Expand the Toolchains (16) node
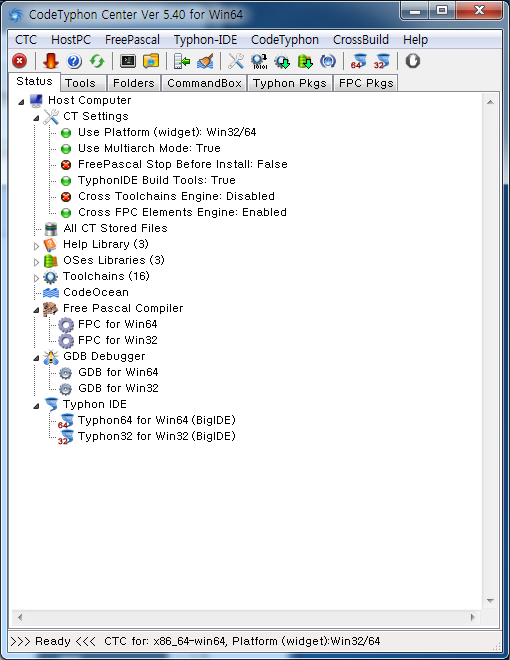Screen dimensions: 510x660 pos(37,277)
